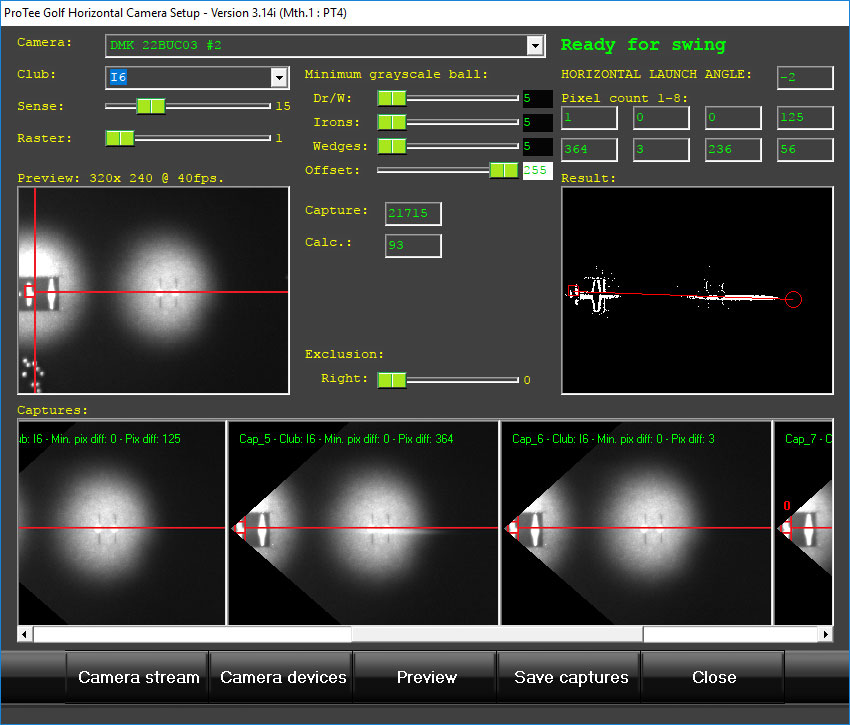This screenshot has height=725, width=850.
Task: Click the Dr/W value box showing 5
Action: 537,98
